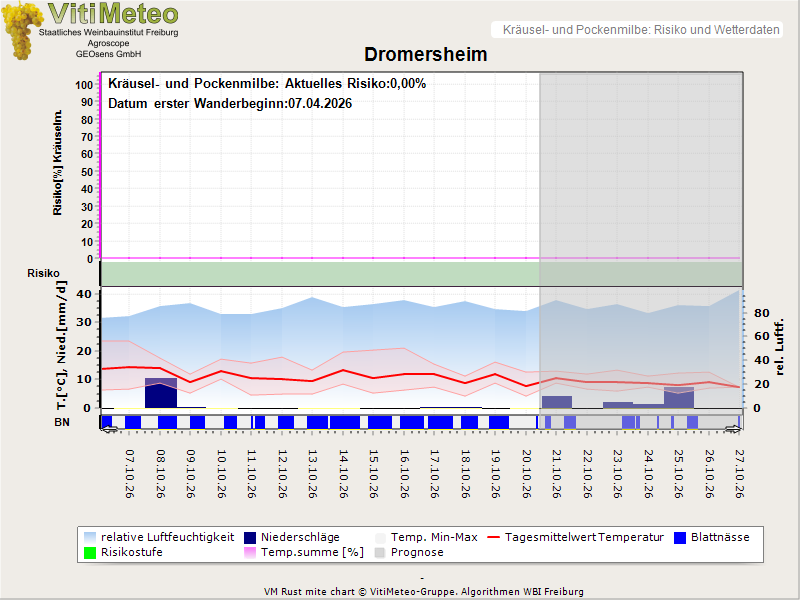Click the date label 23.10.26
The height and width of the screenshot is (600, 800).
pyautogui.click(x=617, y=473)
